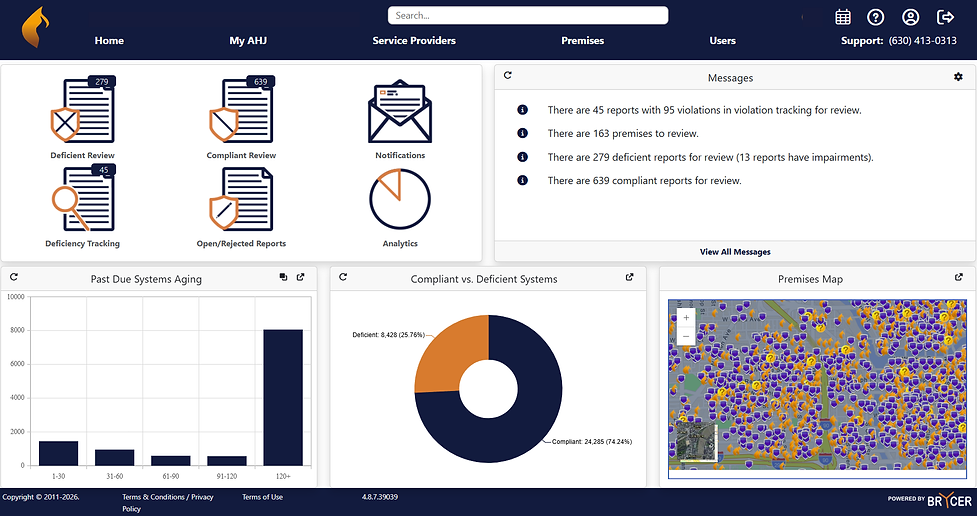Click View All Messages

735,252
